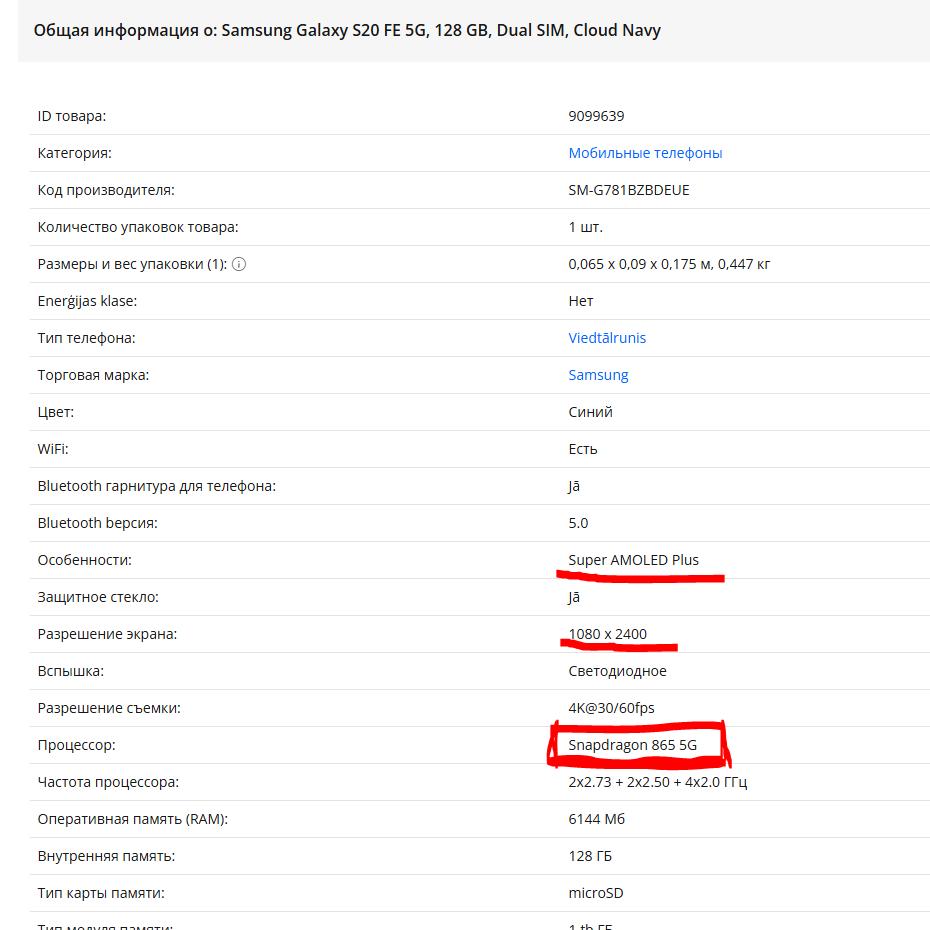
Task: Follow the Samsung brand link
Action: 598,375
